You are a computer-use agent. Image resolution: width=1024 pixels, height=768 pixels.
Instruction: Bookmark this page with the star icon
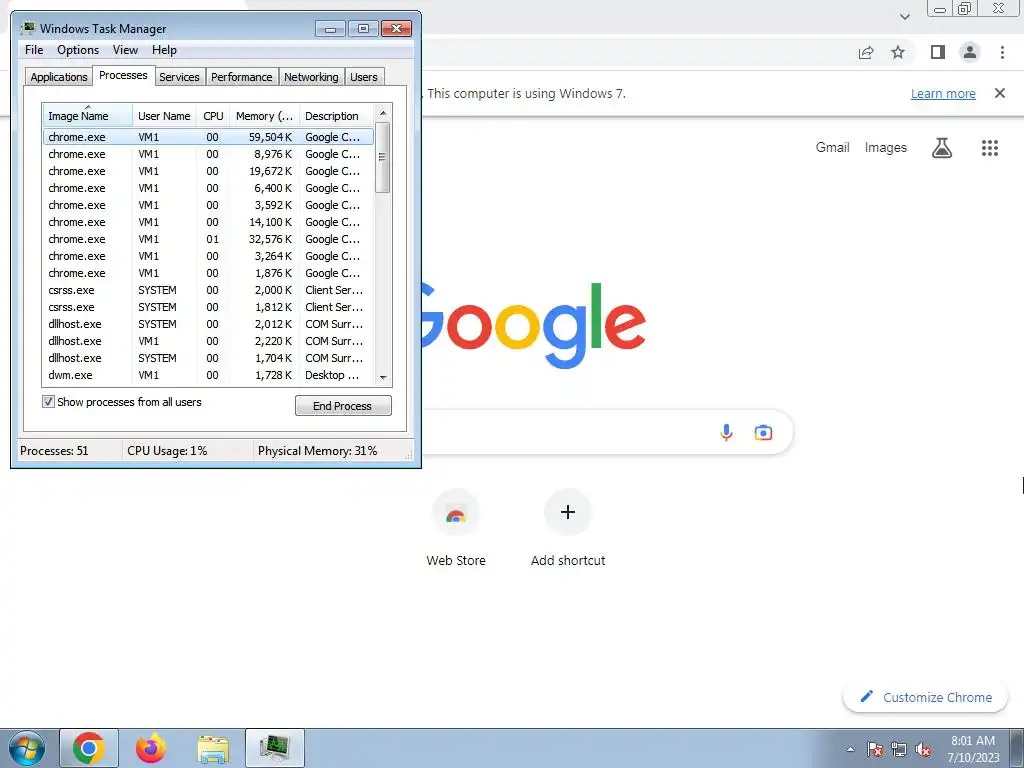coord(898,52)
